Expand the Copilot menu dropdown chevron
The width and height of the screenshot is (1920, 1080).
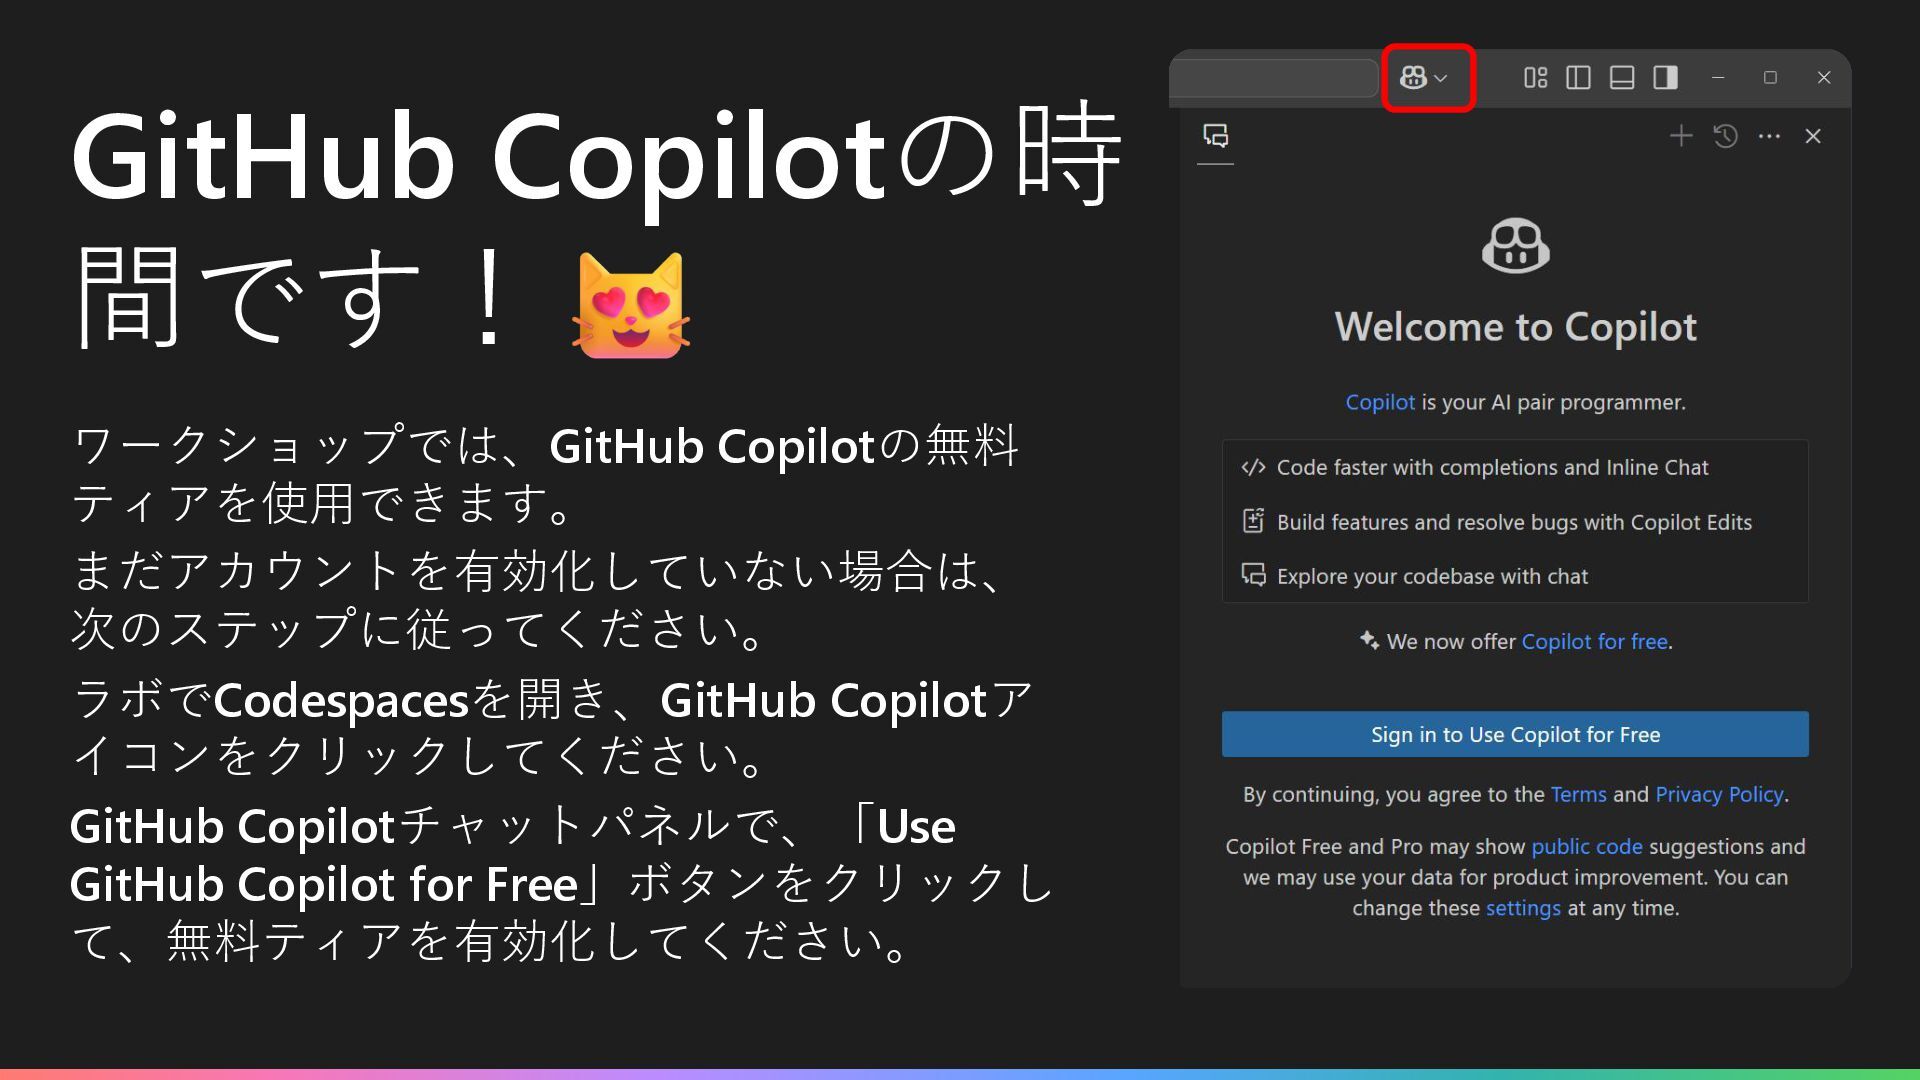1441,78
